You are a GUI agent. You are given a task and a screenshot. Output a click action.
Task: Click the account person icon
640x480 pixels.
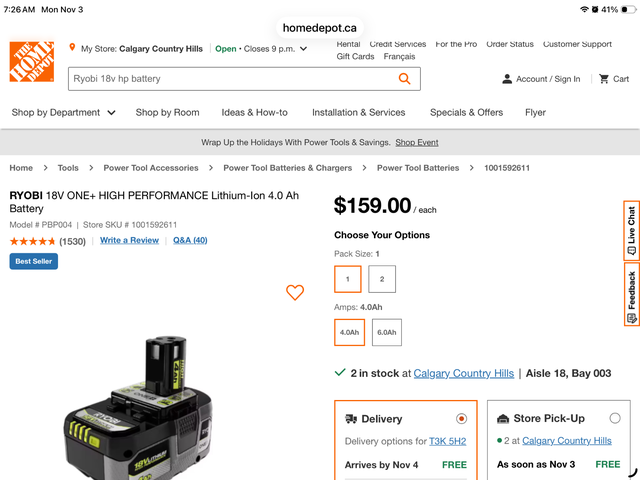pos(507,79)
